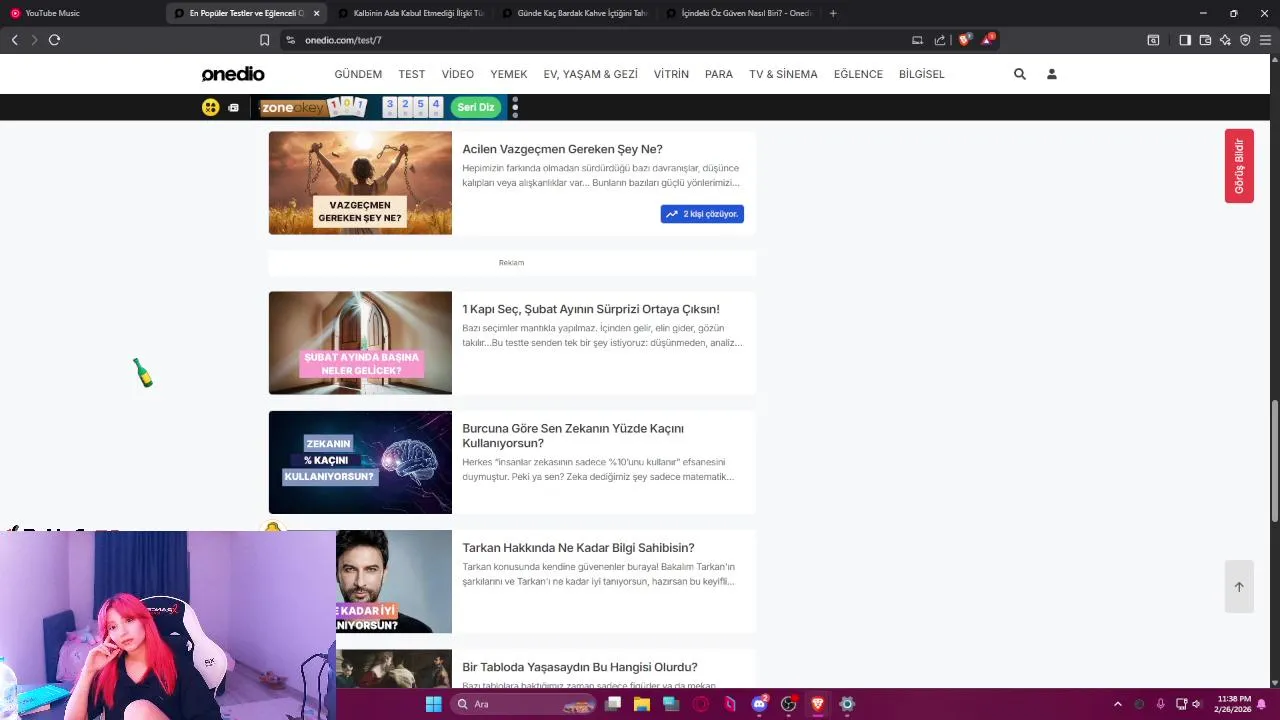Open Discord from the taskbar
Screen dimensions: 1280x720
(x=759, y=704)
